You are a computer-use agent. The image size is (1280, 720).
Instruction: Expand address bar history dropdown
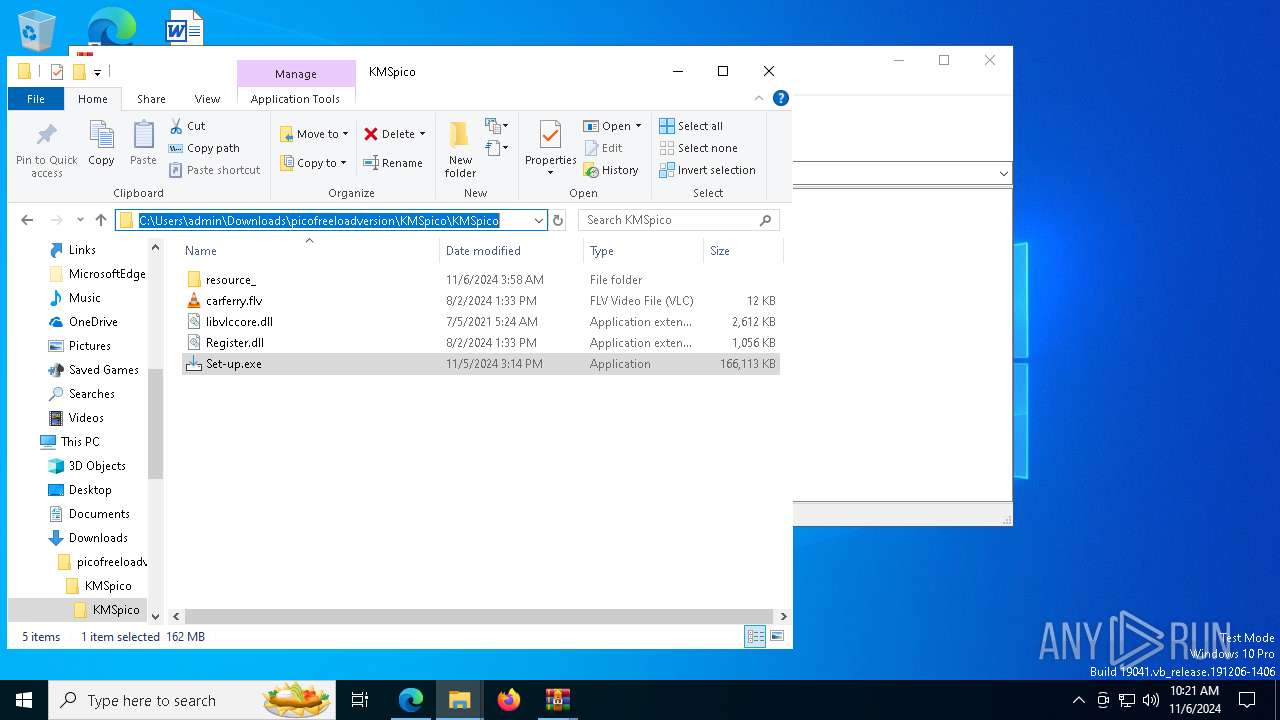point(538,220)
